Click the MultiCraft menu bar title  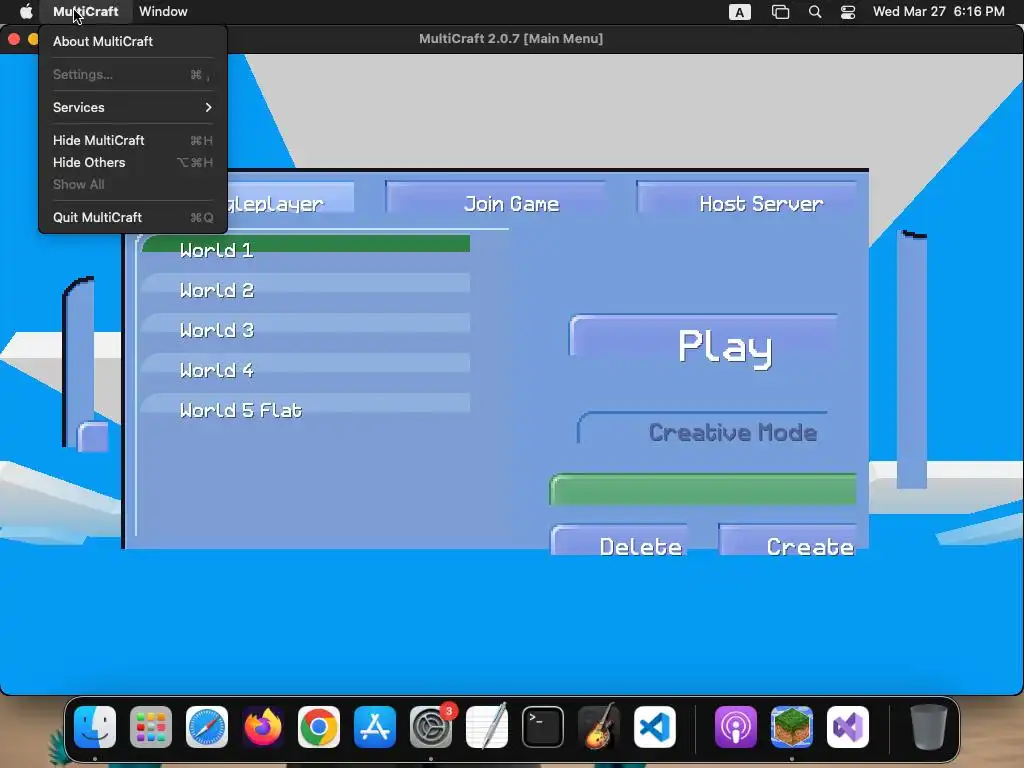[86, 11]
